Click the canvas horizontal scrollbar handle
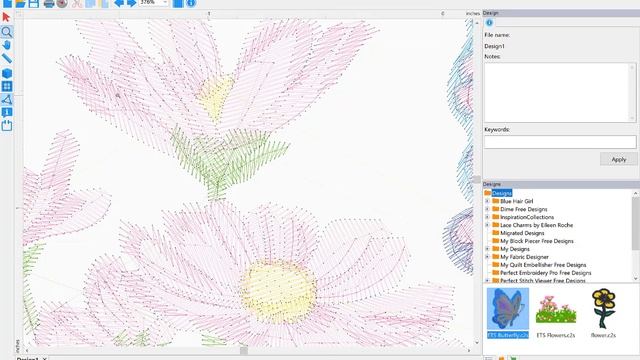This screenshot has height=360, width=640. point(244,351)
